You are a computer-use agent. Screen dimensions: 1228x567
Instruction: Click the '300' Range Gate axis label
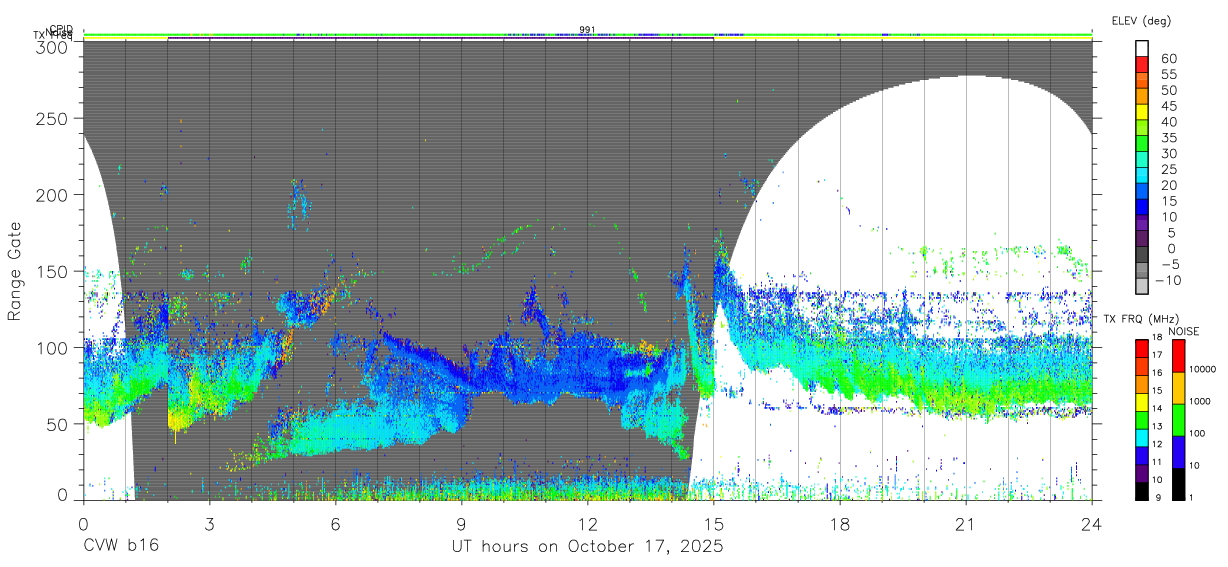click(52, 46)
